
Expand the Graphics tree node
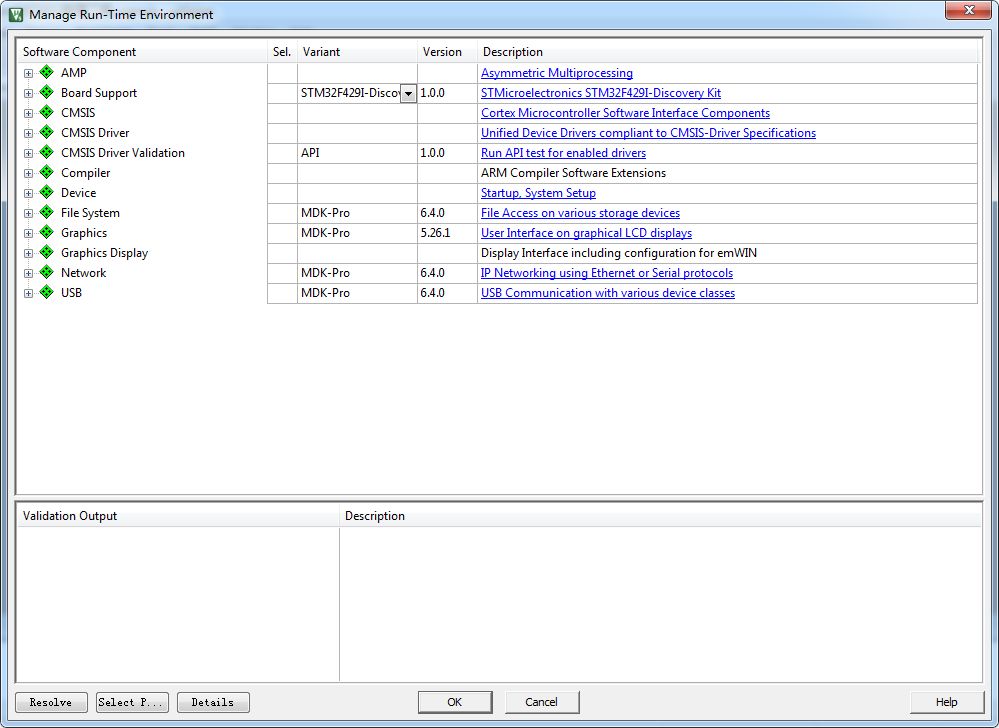[x=28, y=233]
